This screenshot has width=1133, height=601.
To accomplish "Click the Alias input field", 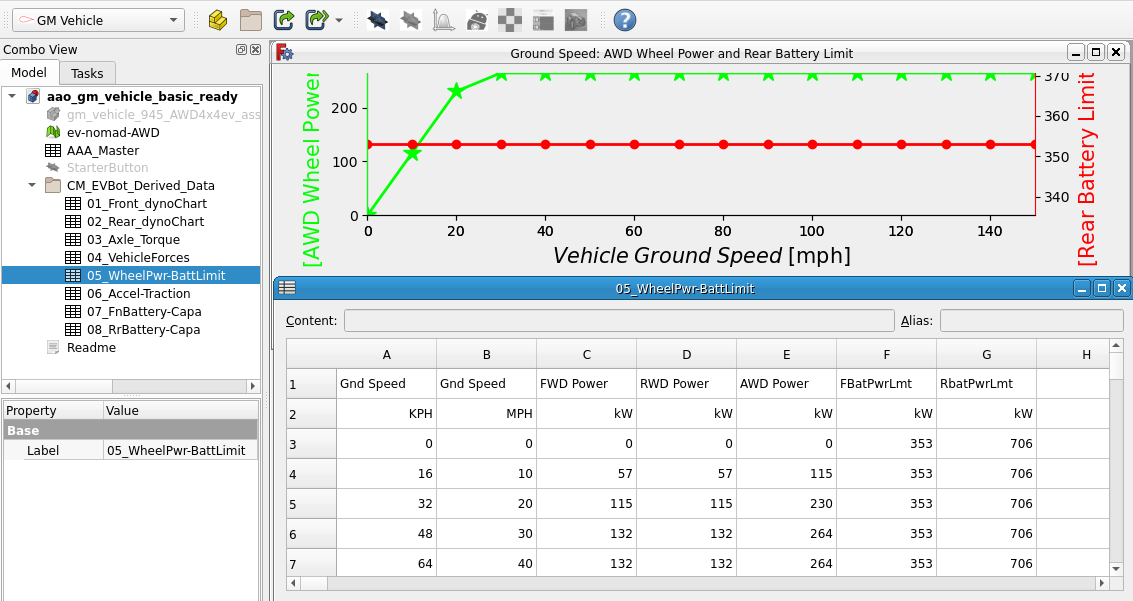I will tap(1030, 321).
